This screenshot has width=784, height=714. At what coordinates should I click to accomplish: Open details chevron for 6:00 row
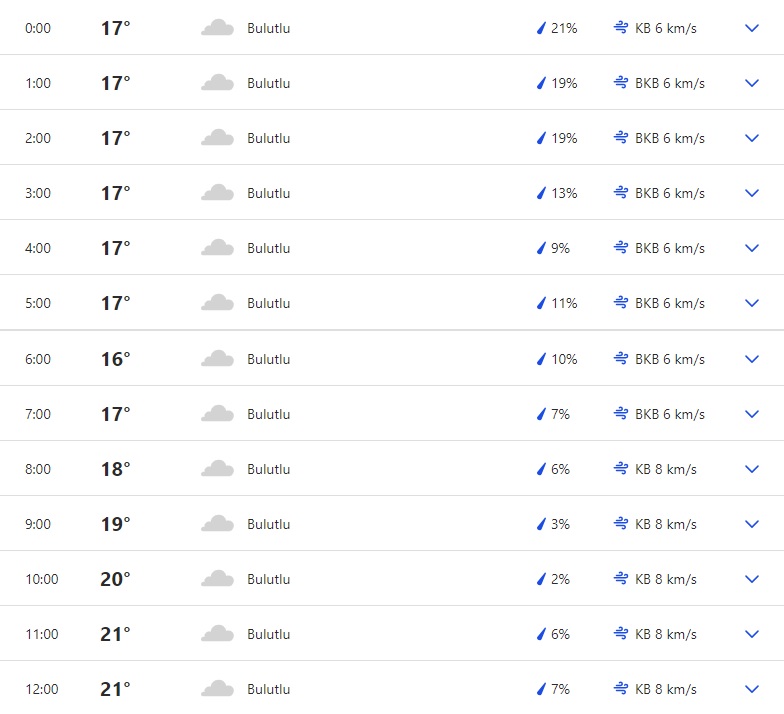(752, 359)
